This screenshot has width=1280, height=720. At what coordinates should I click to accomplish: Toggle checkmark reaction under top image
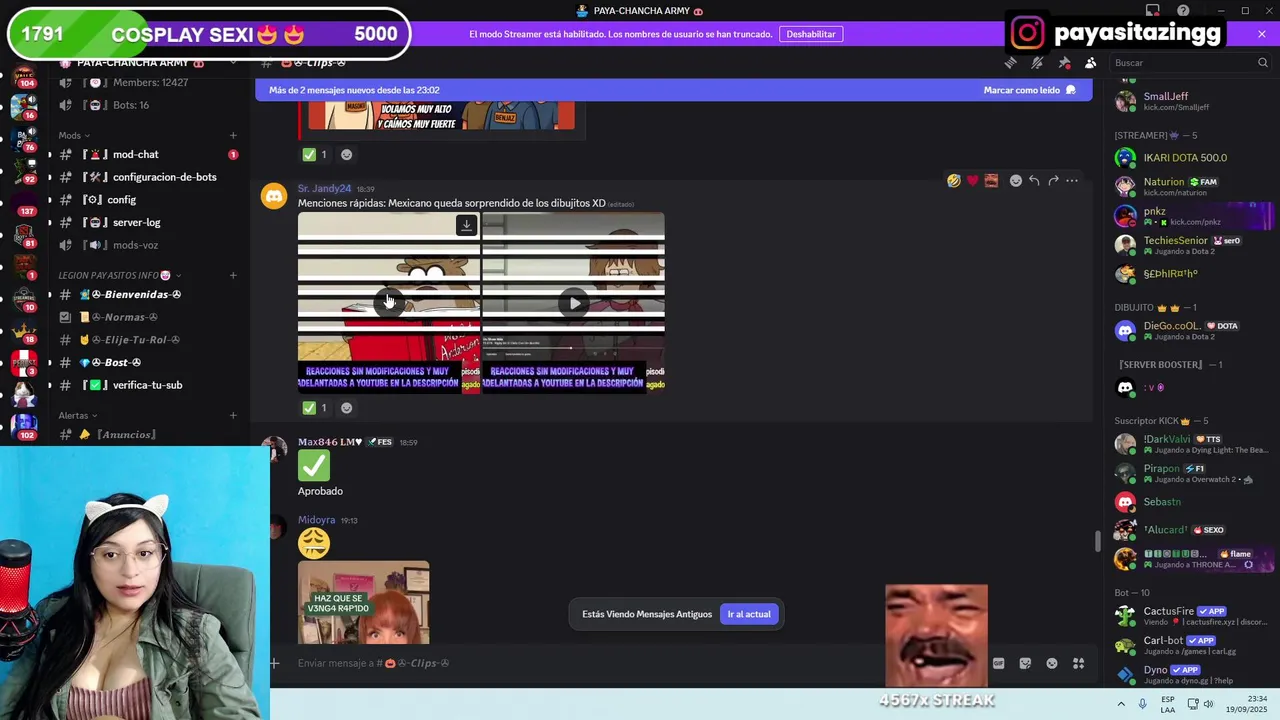315,154
